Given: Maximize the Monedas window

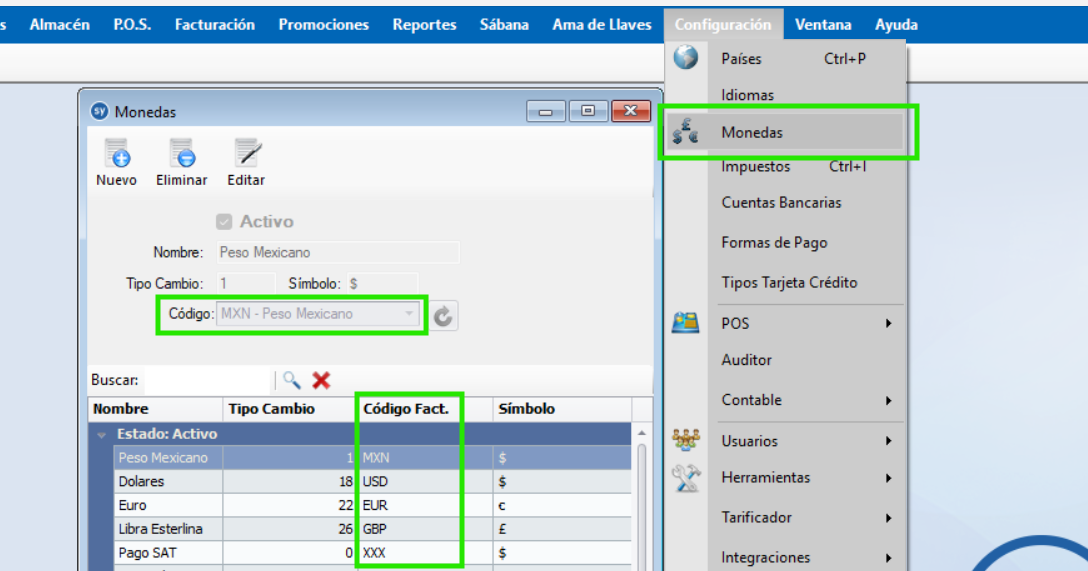Looking at the screenshot, I should coord(588,111).
